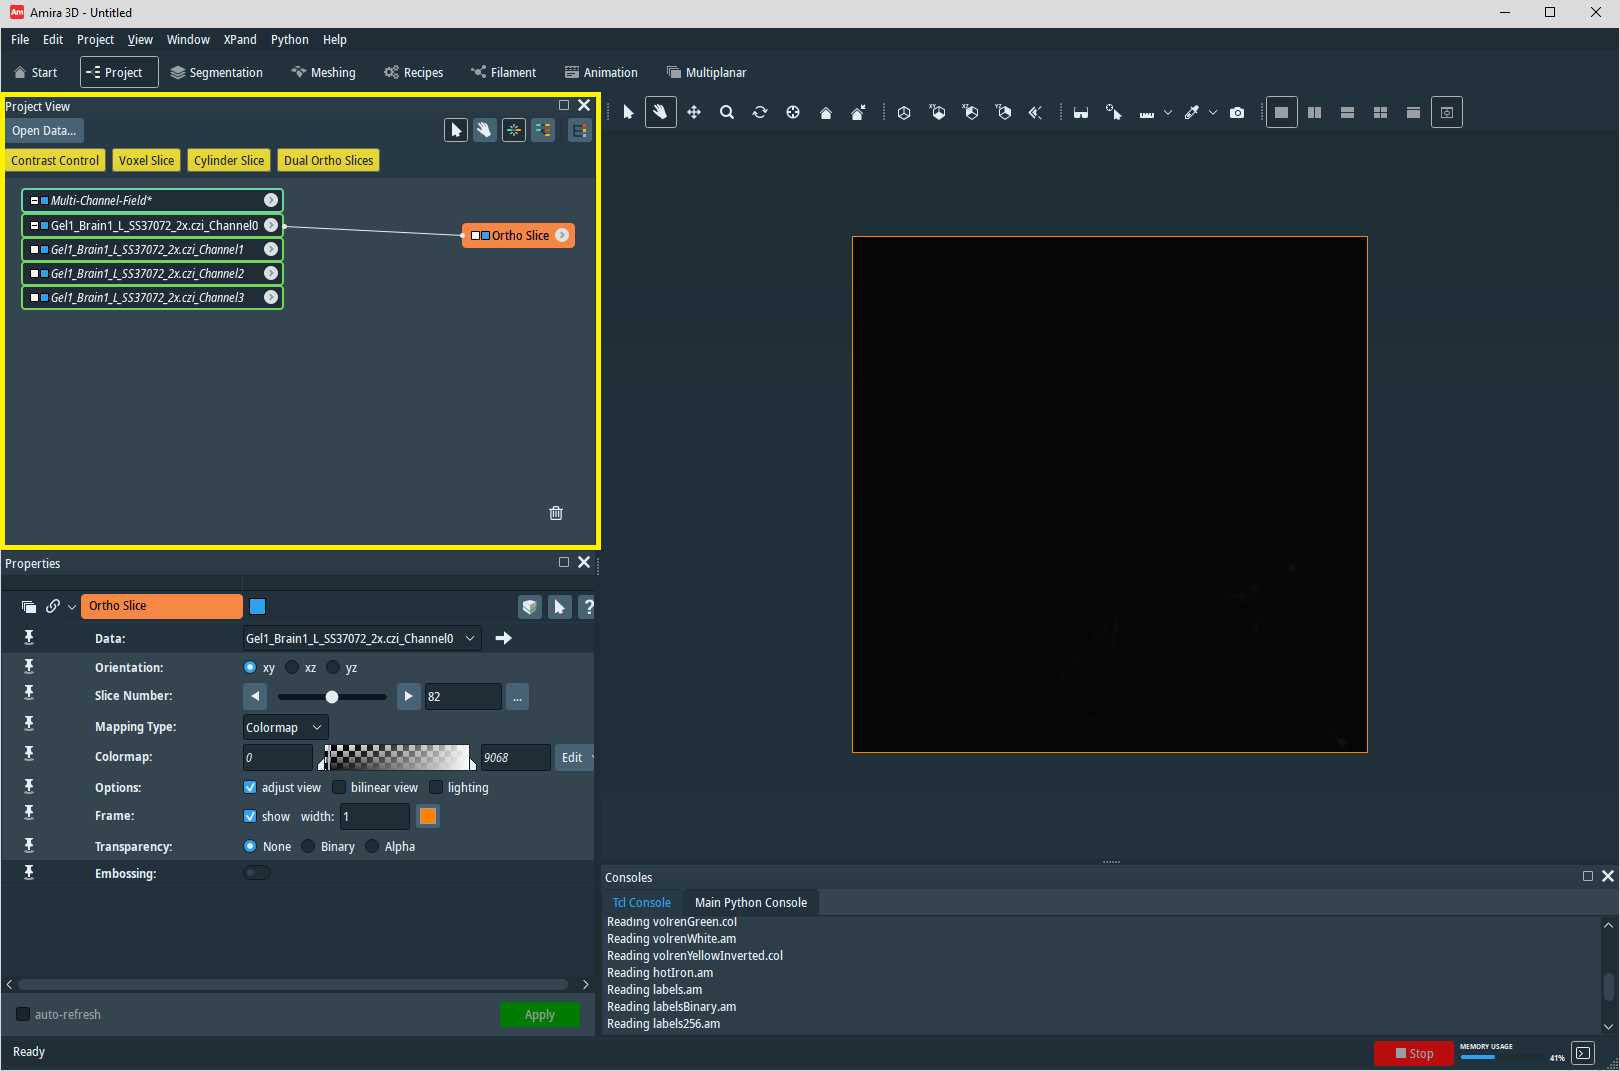Switch to four viewers layout
The width and height of the screenshot is (1620, 1071).
(x=1381, y=113)
